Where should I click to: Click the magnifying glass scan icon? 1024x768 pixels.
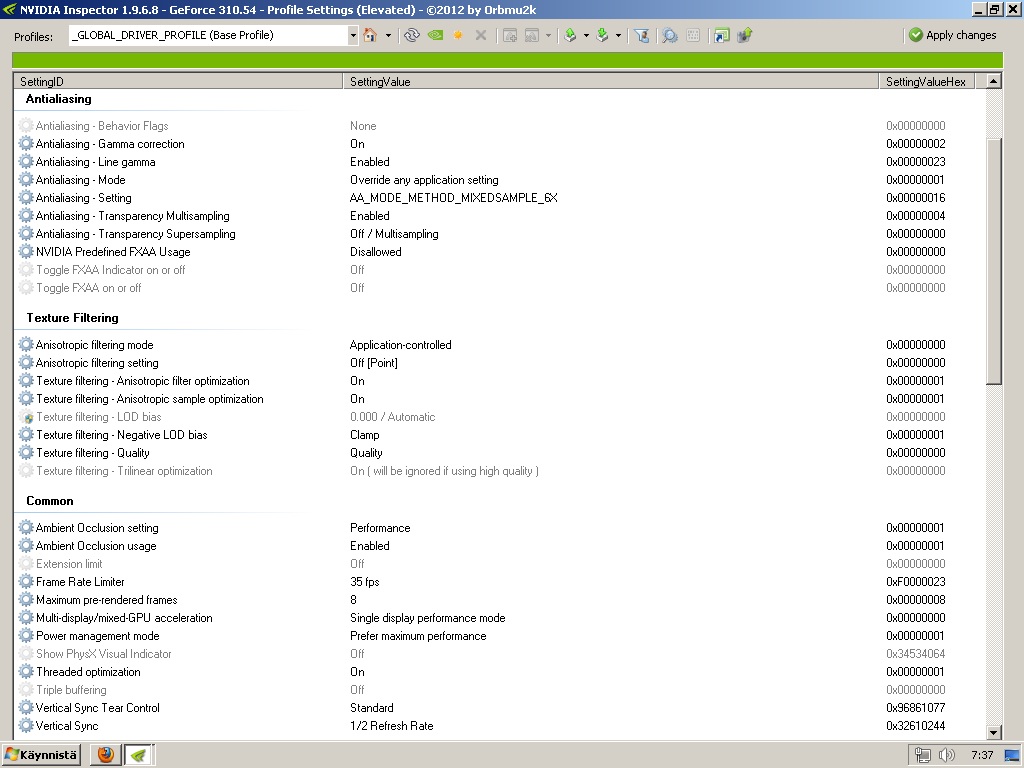669,35
